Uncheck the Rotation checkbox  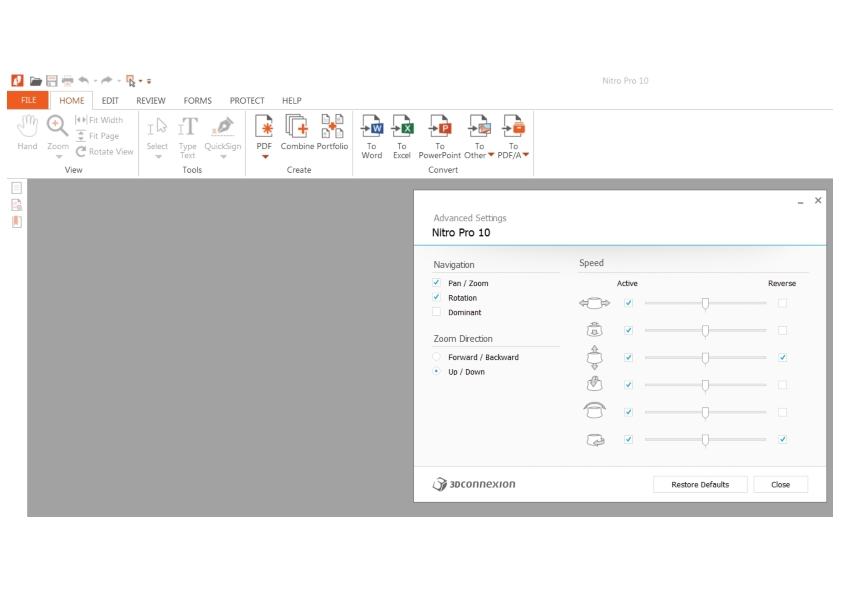click(437, 297)
